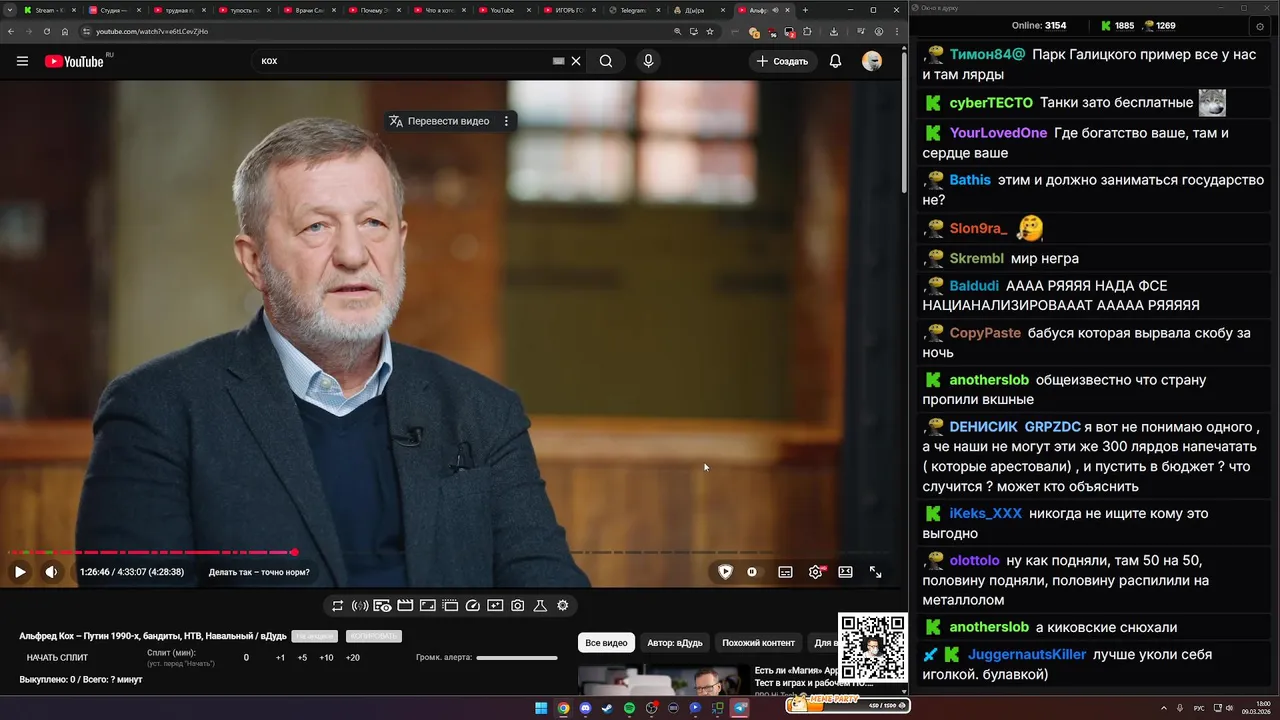
Task: Open the browser extensions puzzle icon
Action: 807,31
